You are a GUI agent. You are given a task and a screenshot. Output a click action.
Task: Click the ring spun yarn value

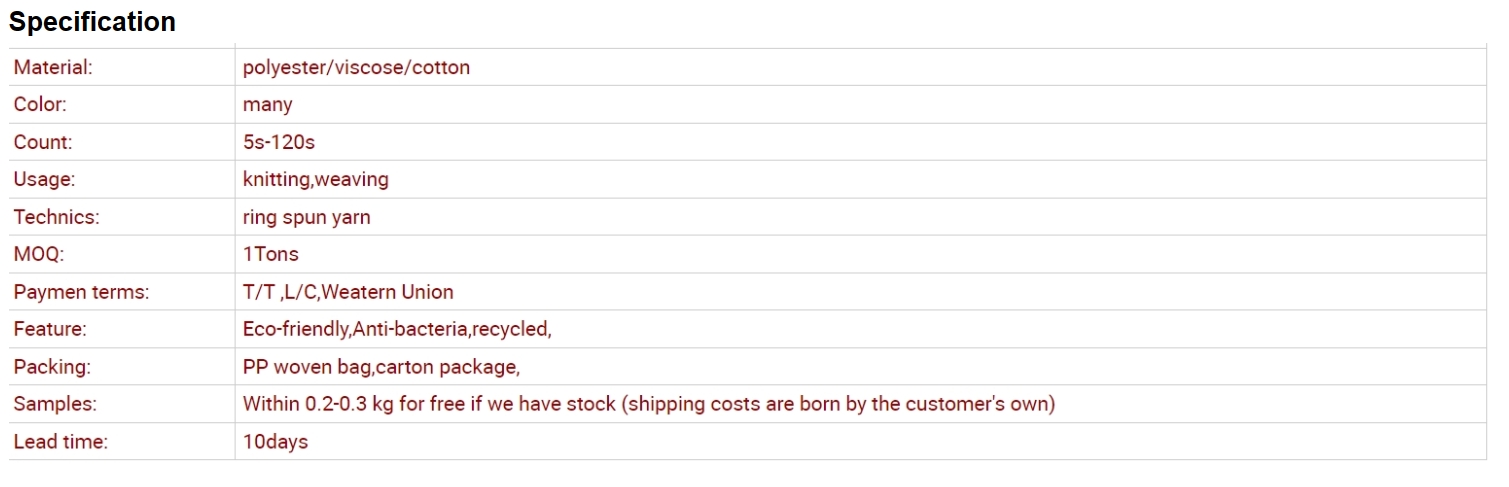point(307,217)
